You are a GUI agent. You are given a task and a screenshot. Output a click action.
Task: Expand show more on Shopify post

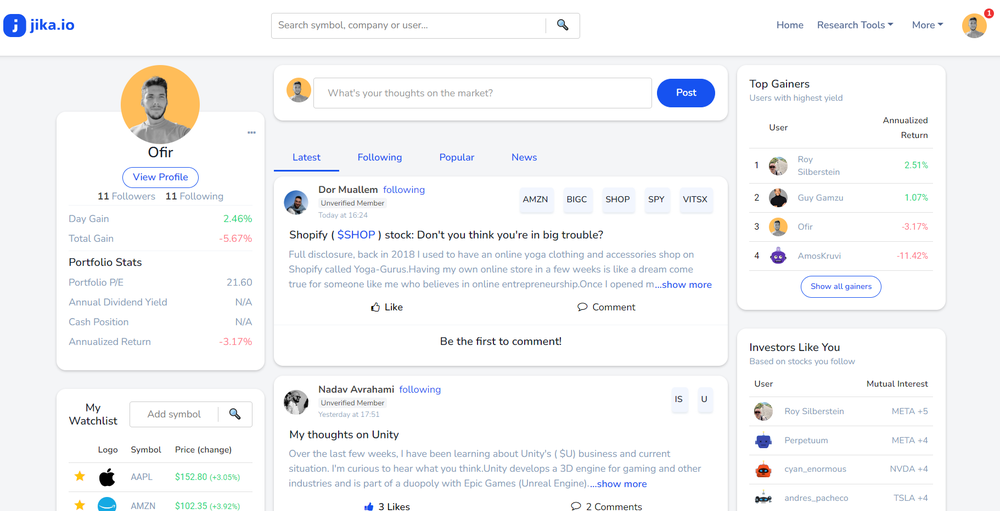(683, 285)
